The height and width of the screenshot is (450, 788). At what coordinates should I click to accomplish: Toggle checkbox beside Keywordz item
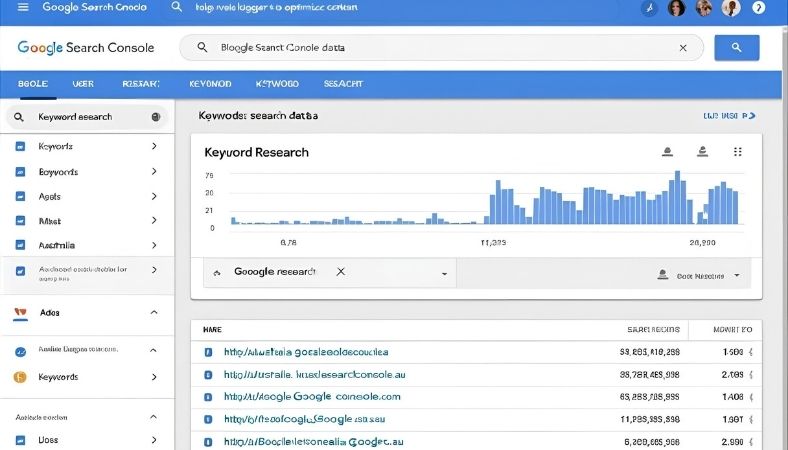pyautogui.click(x=20, y=147)
